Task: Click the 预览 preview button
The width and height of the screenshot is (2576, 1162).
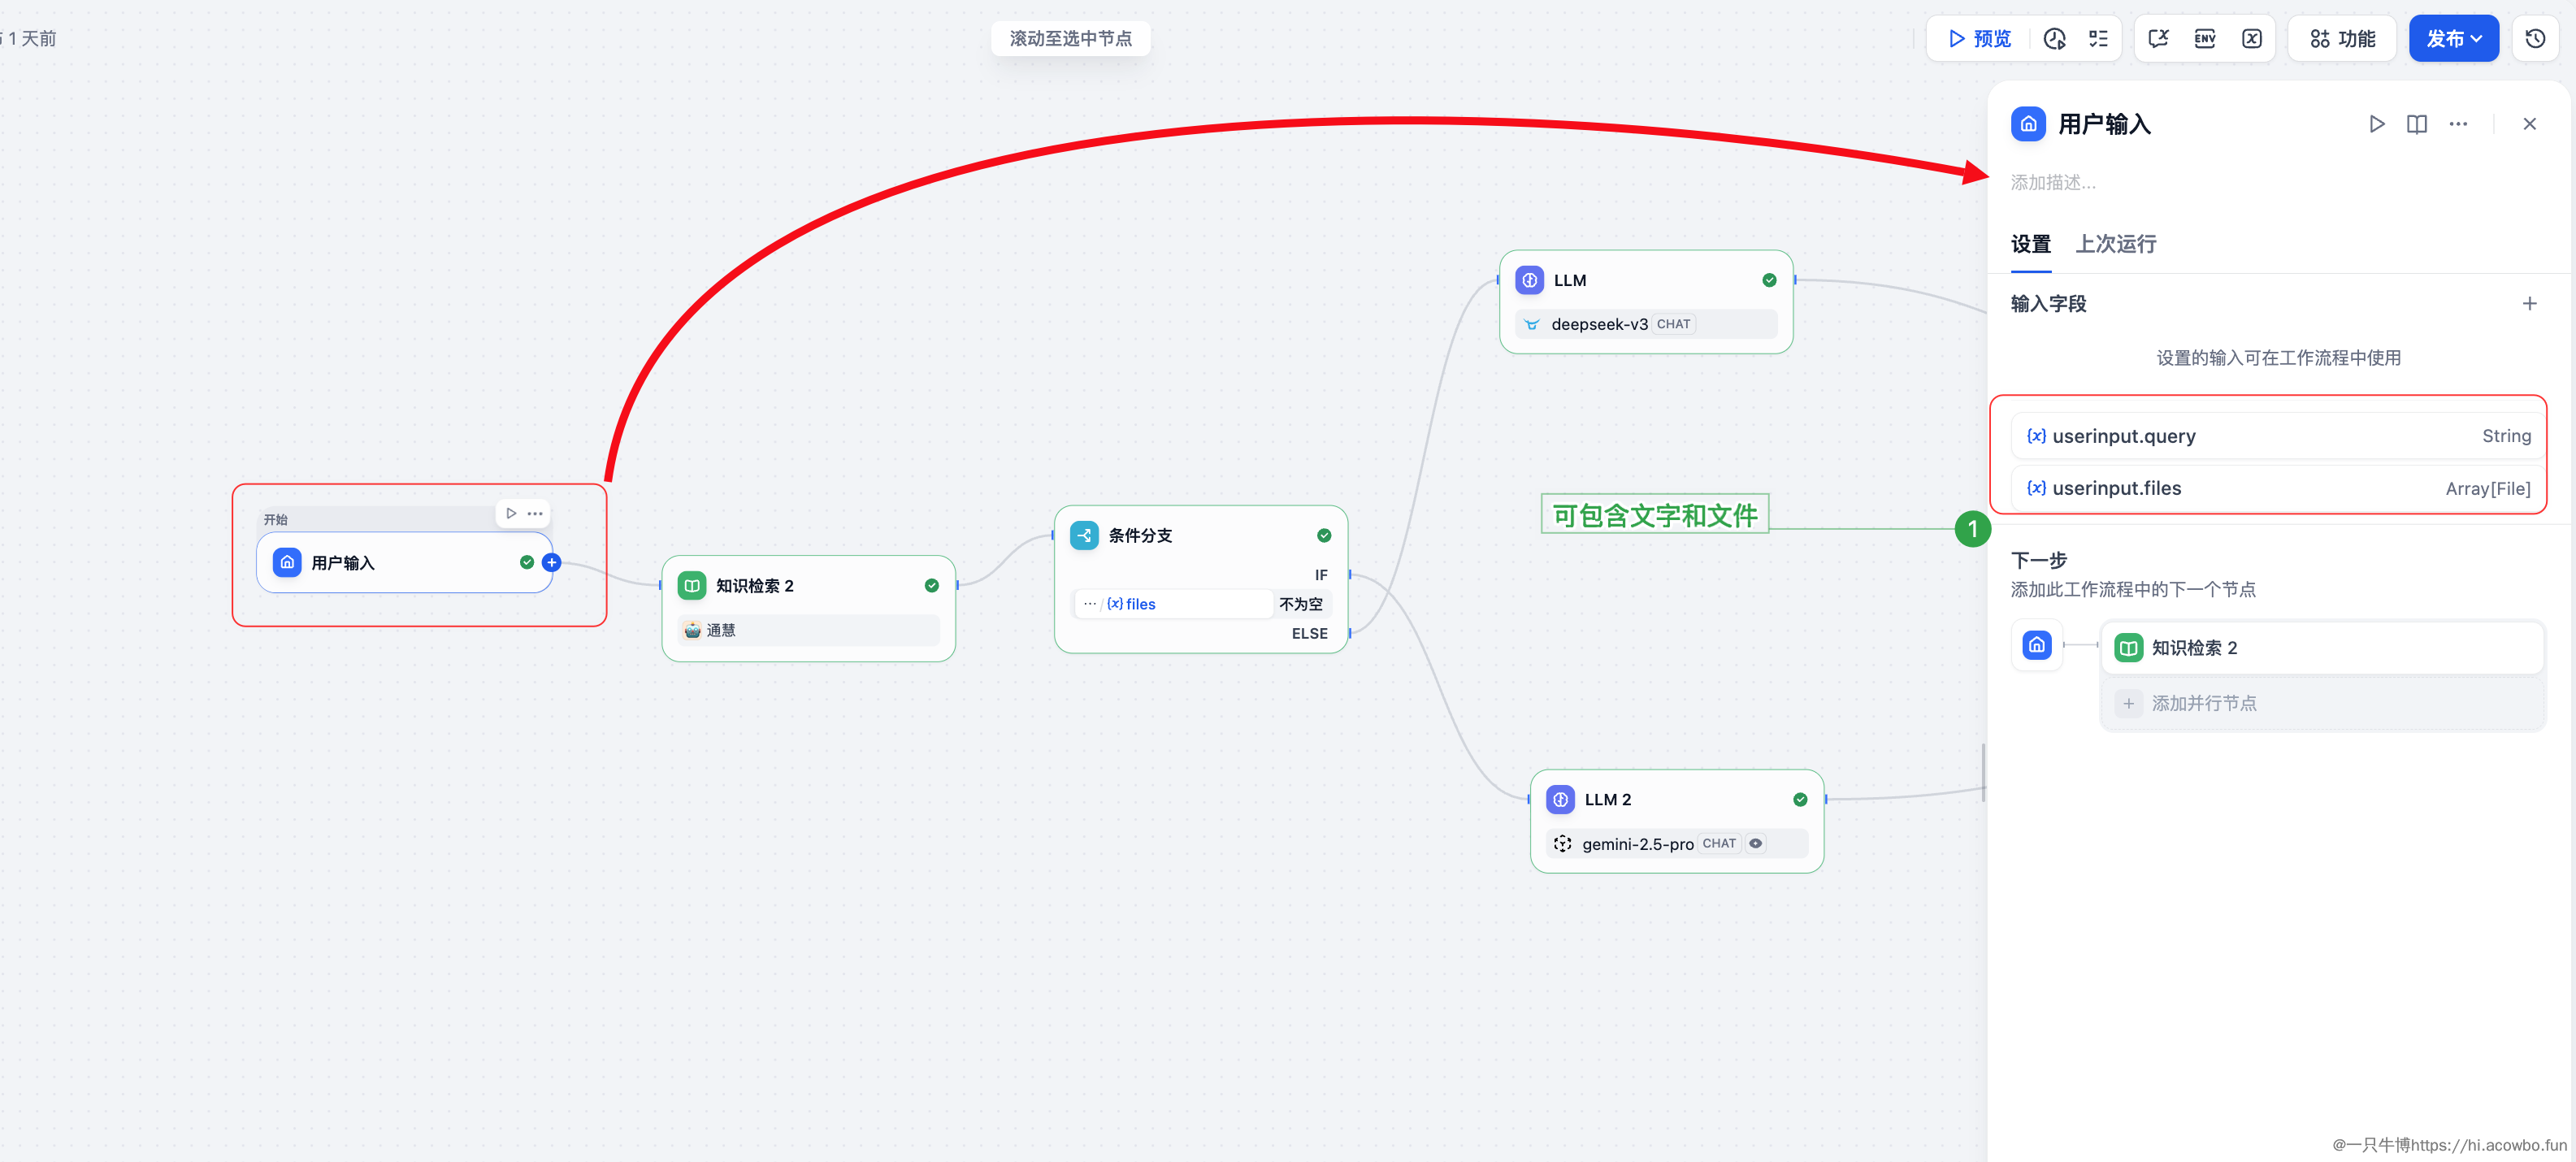Action: (x=1980, y=39)
